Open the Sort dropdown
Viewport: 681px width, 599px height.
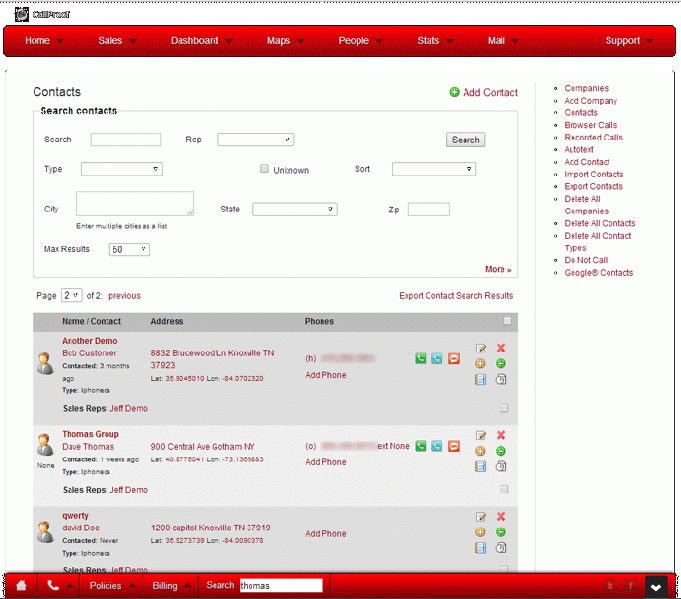pyautogui.click(x=433, y=169)
